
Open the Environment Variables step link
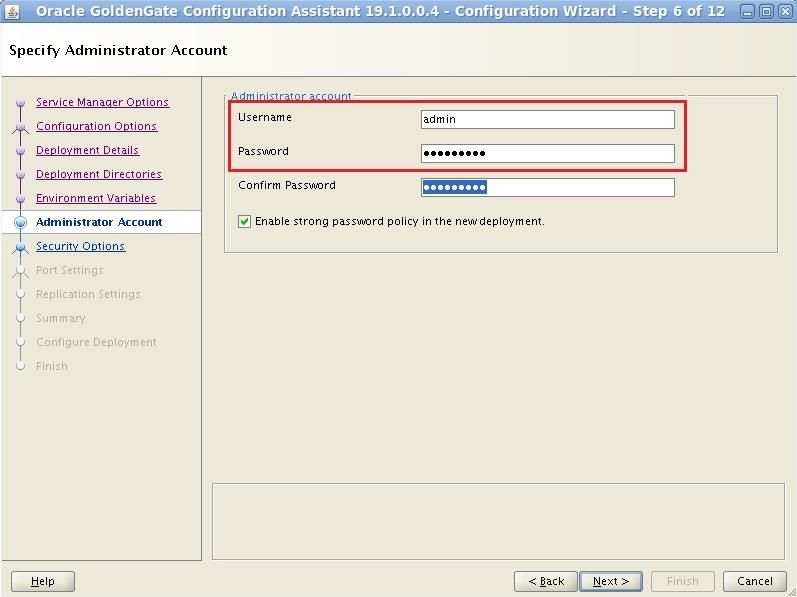coord(96,198)
